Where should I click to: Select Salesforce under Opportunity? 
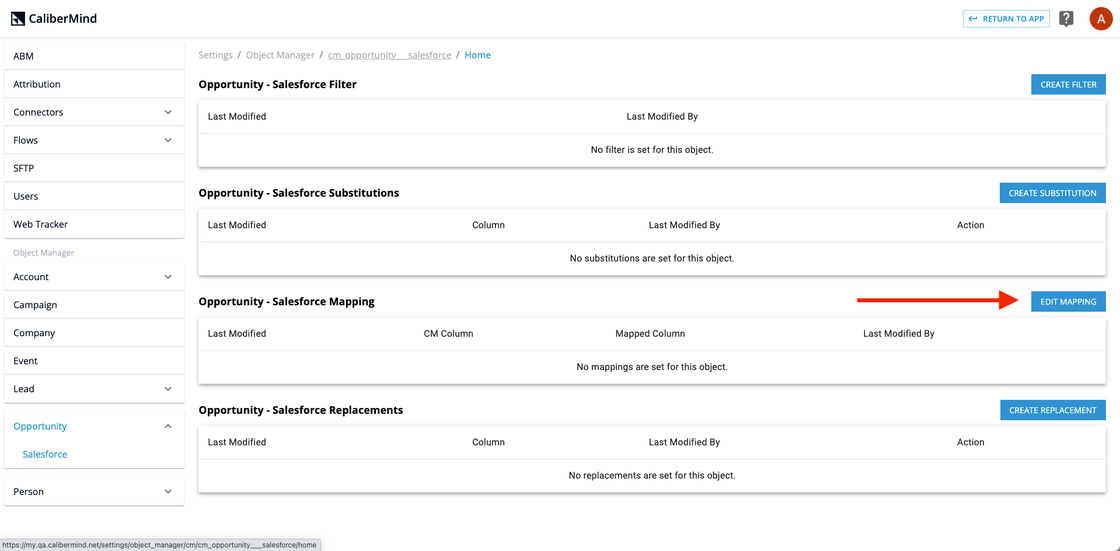pyautogui.click(x=45, y=454)
